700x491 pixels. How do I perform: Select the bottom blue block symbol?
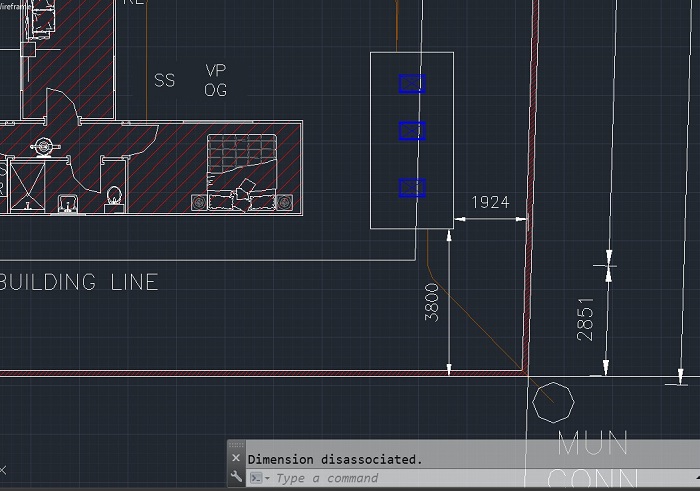[412, 188]
